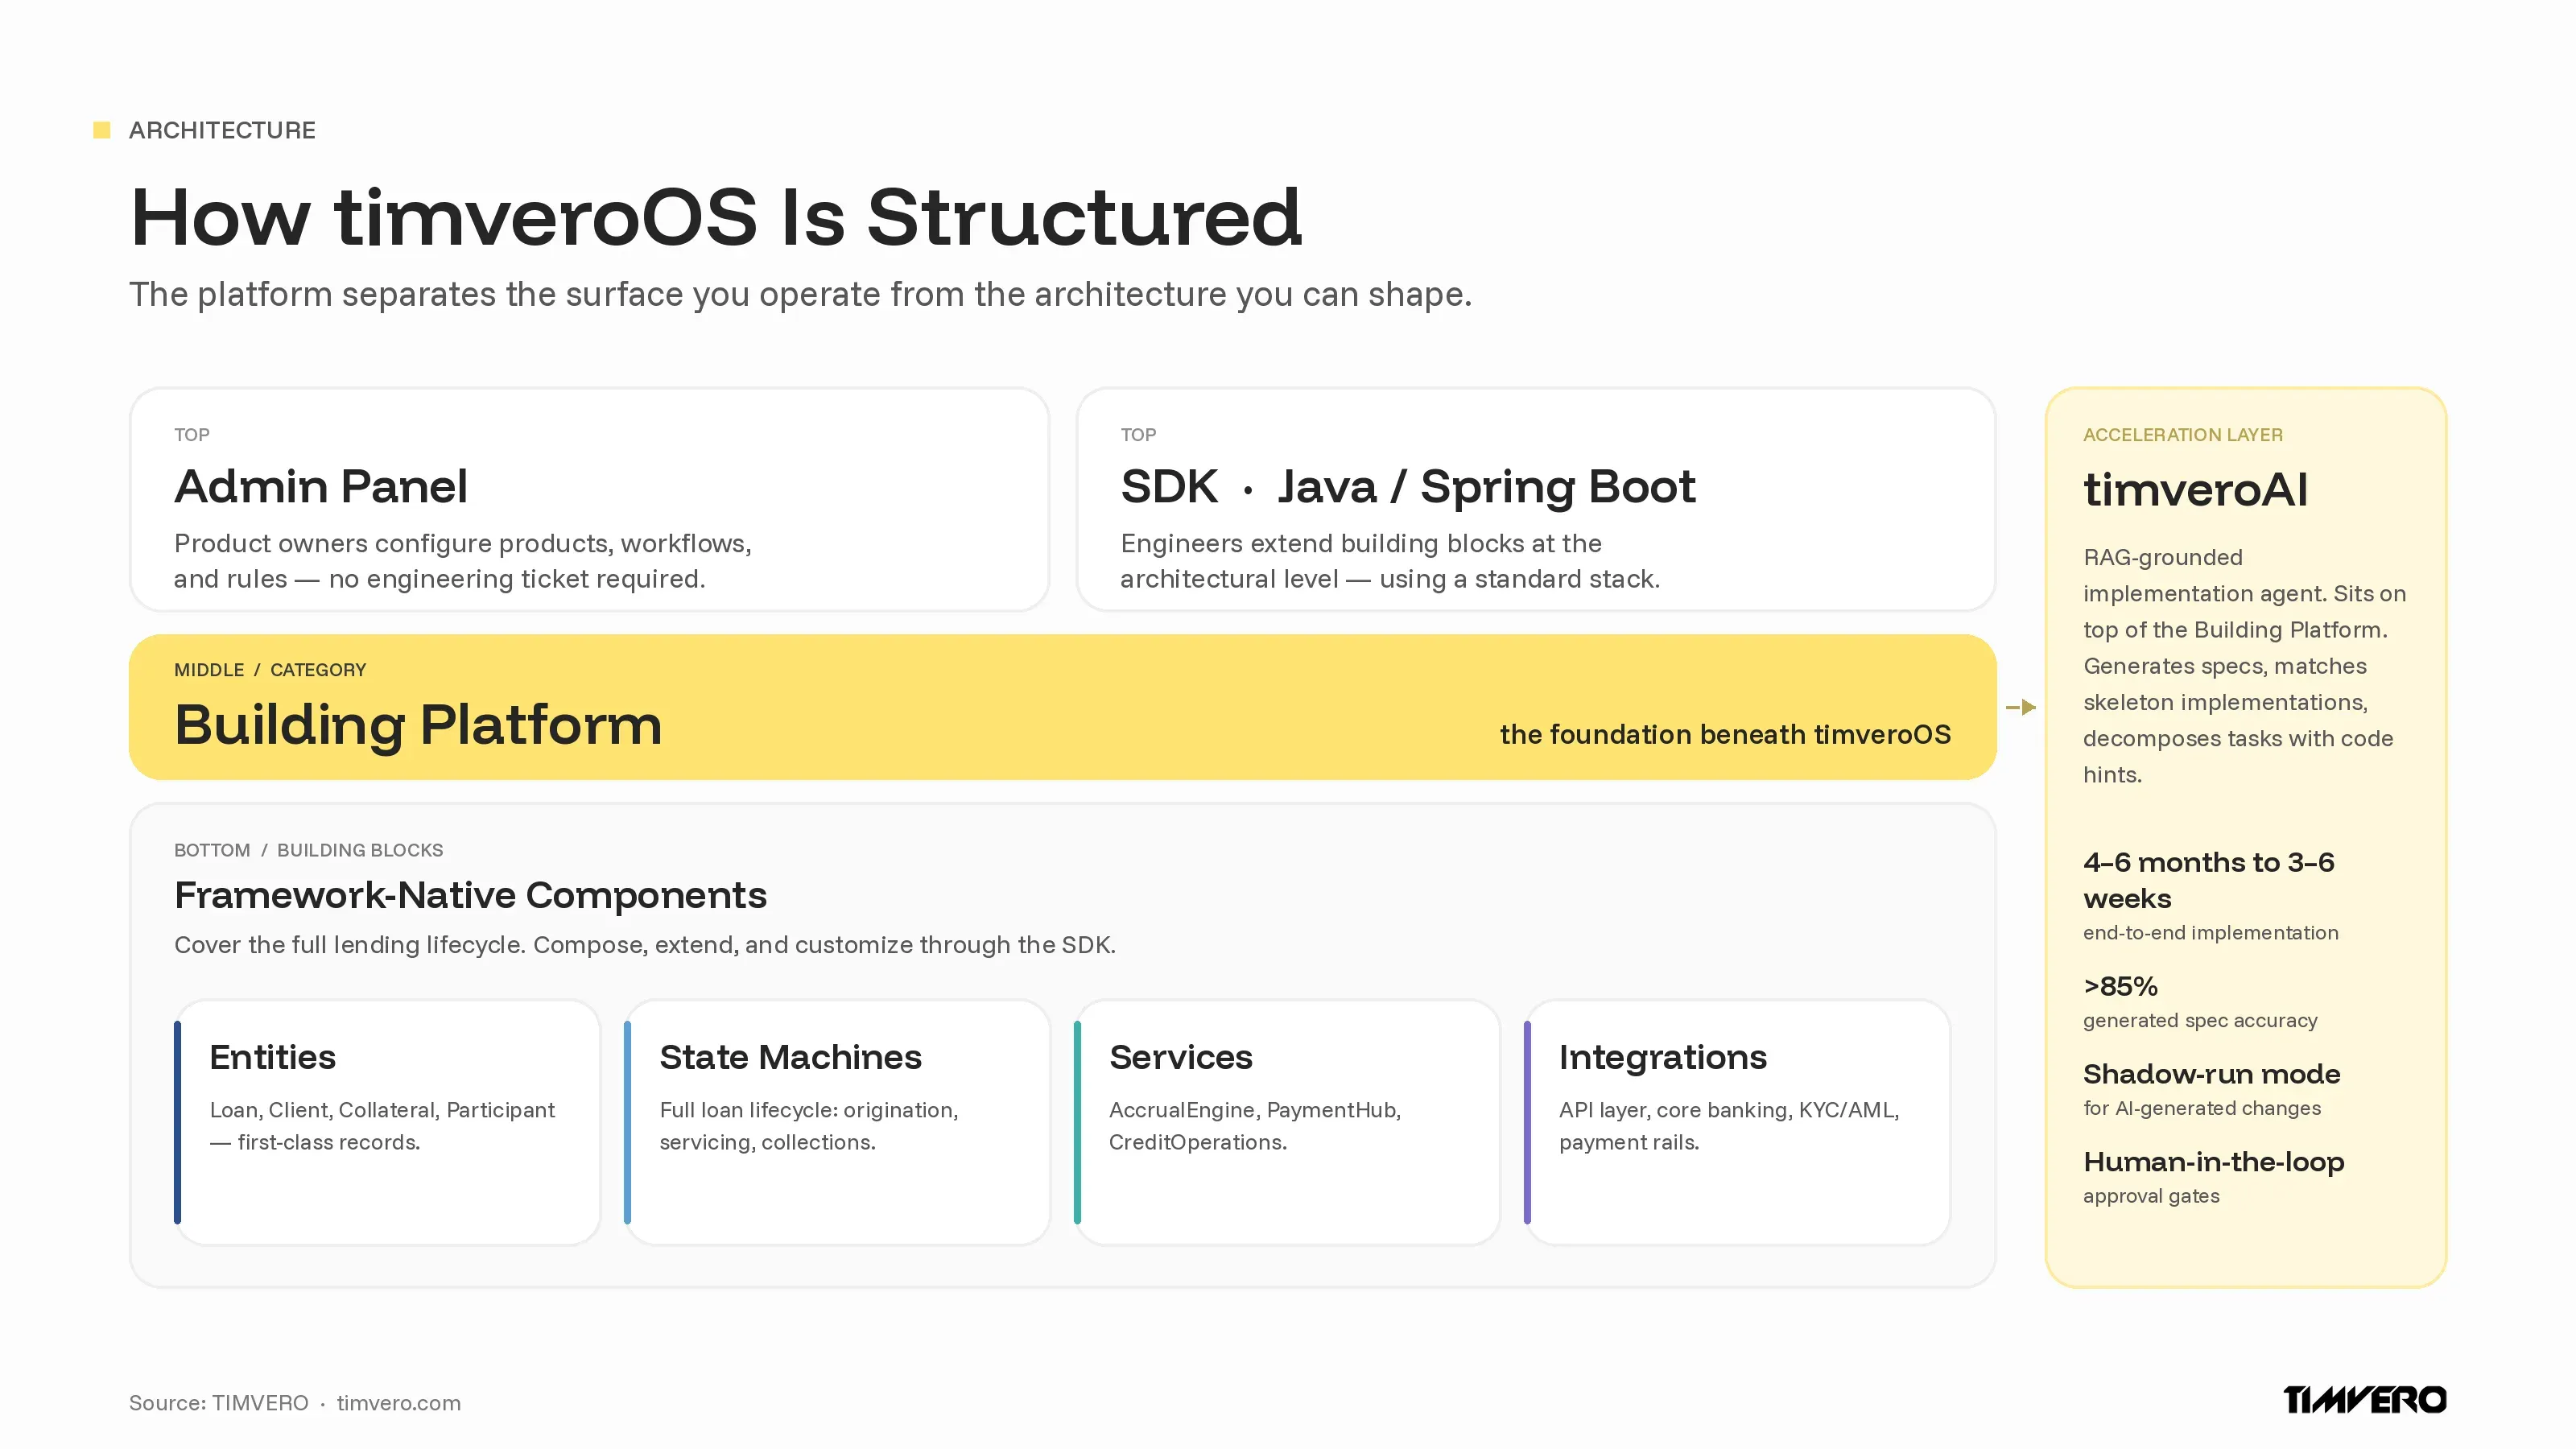Click 'API layer, core banking, KYC/AML' text
The height and width of the screenshot is (1449, 2576).
coord(1729,1126)
